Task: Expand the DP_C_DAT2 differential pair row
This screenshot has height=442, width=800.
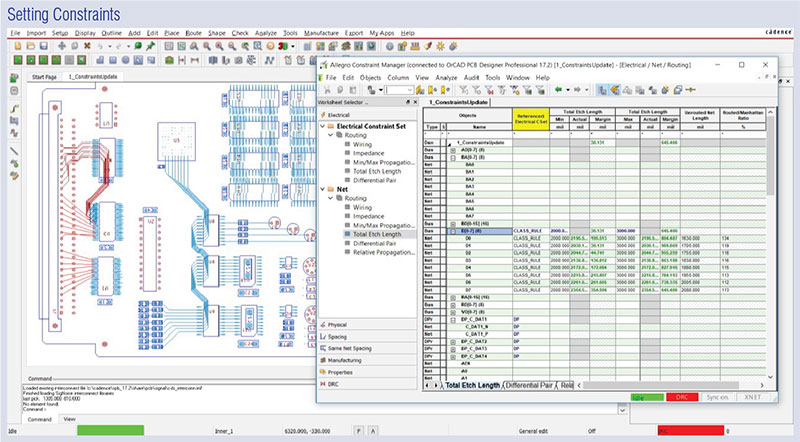Action: tap(453, 341)
